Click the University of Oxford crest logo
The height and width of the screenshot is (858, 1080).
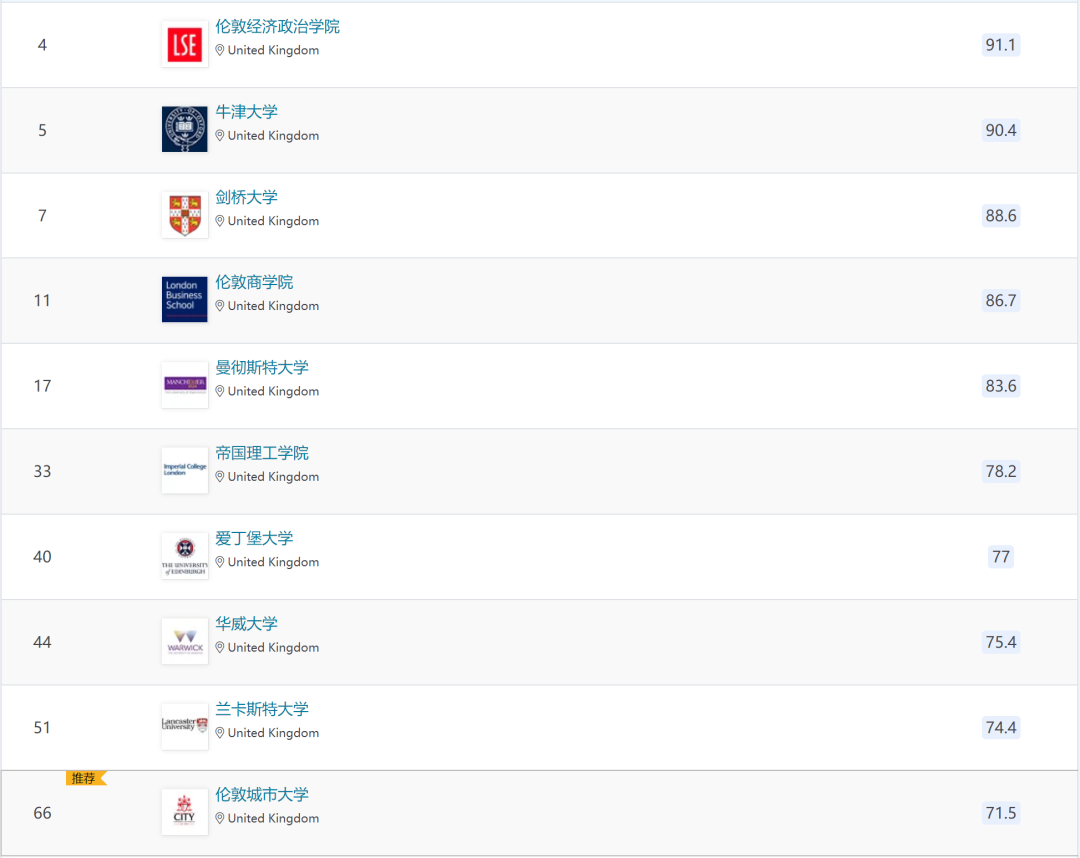tap(185, 129)
